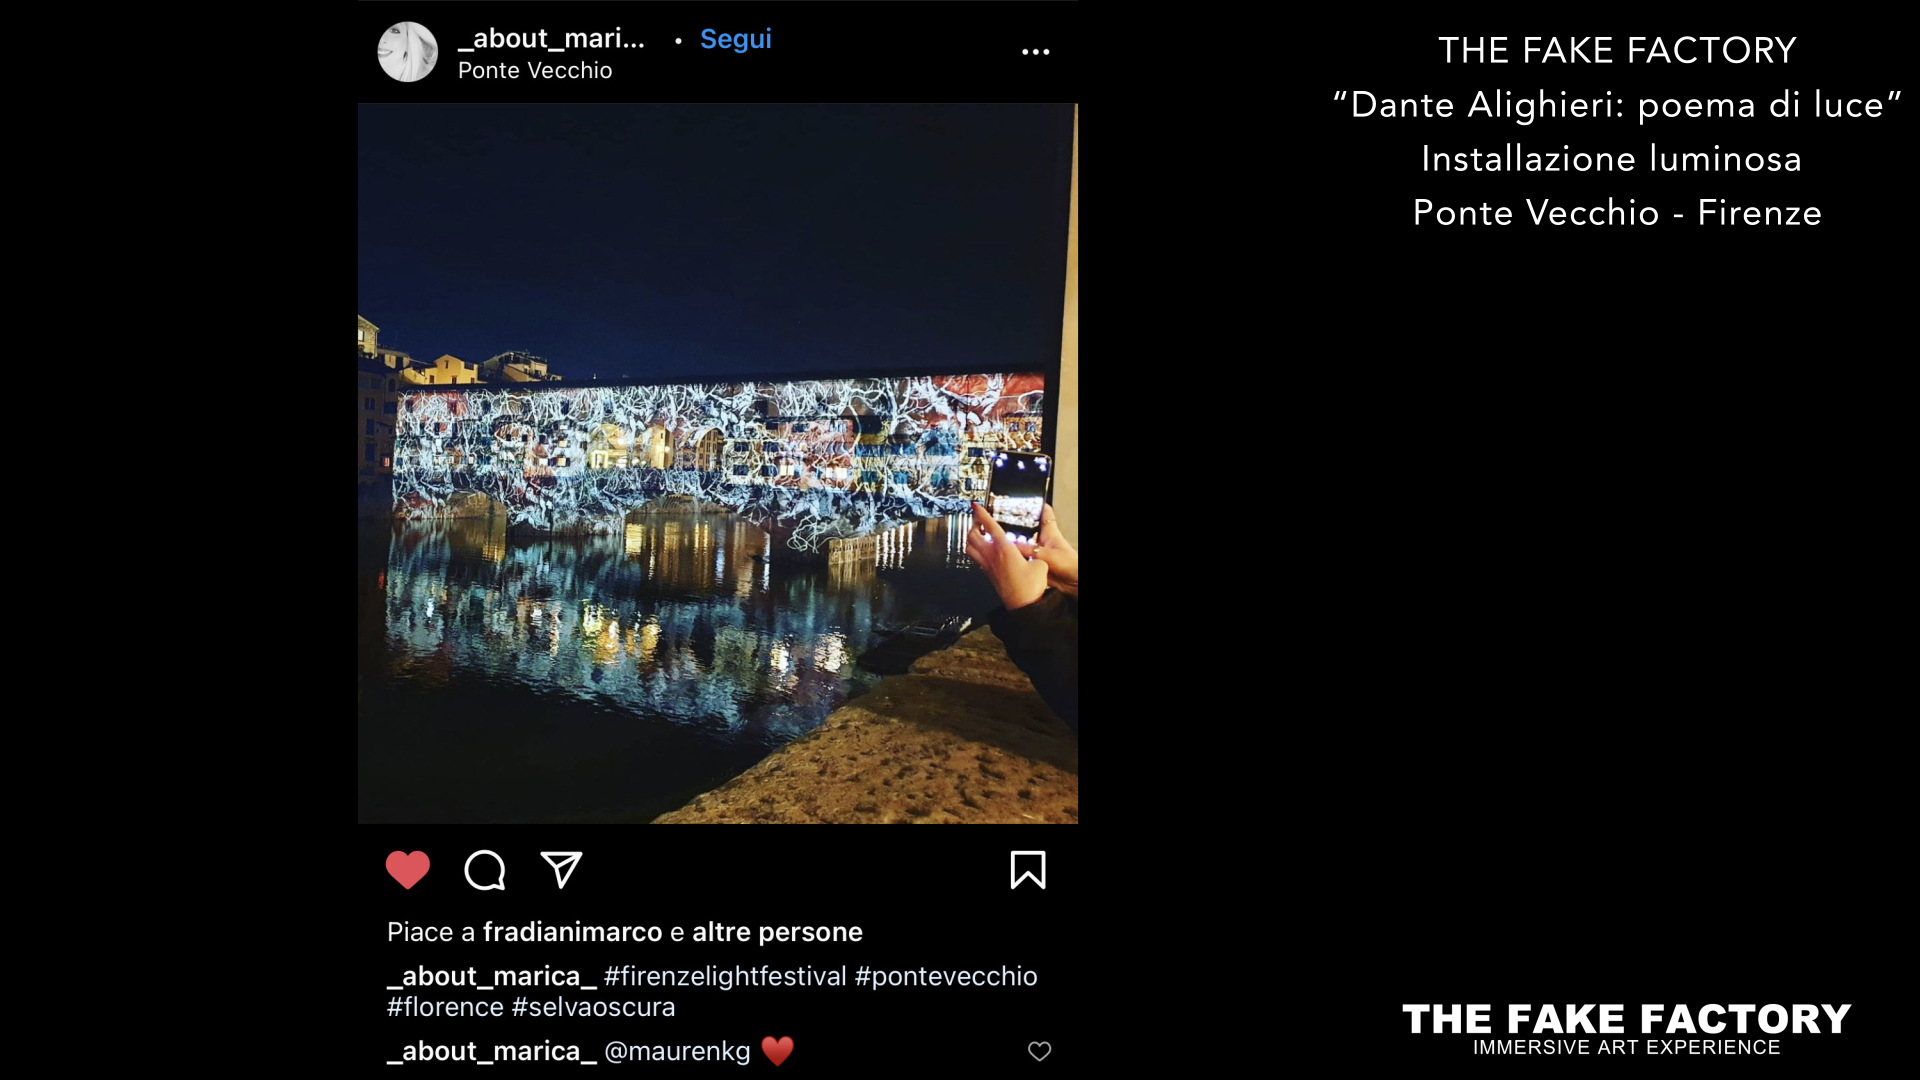This screenshot has width=1920, height=1080.
Task: Like the comment with small heart icon
Action: (1040, 1051)
